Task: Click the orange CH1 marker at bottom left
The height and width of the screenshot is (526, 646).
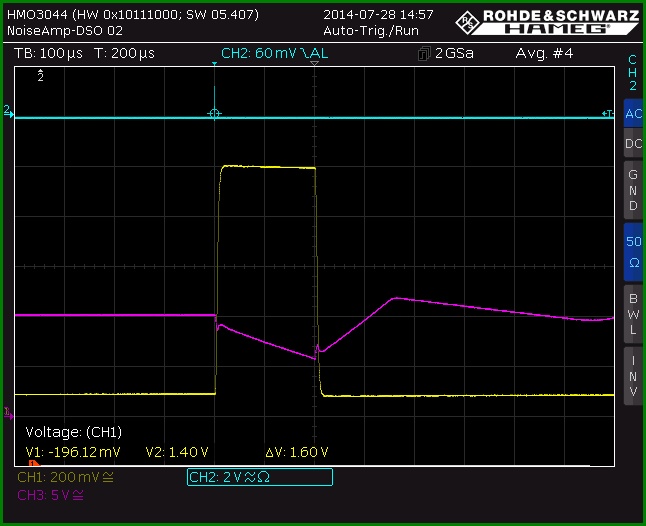Action: pos(34,463)
